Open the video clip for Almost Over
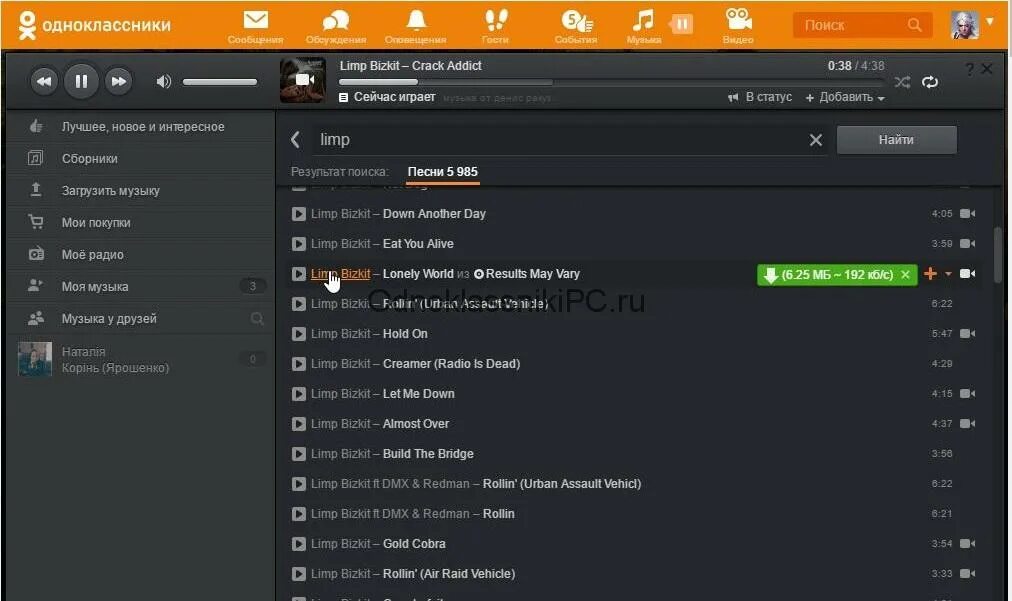This screenshot has width=1012, height=601. click(967, 424)
